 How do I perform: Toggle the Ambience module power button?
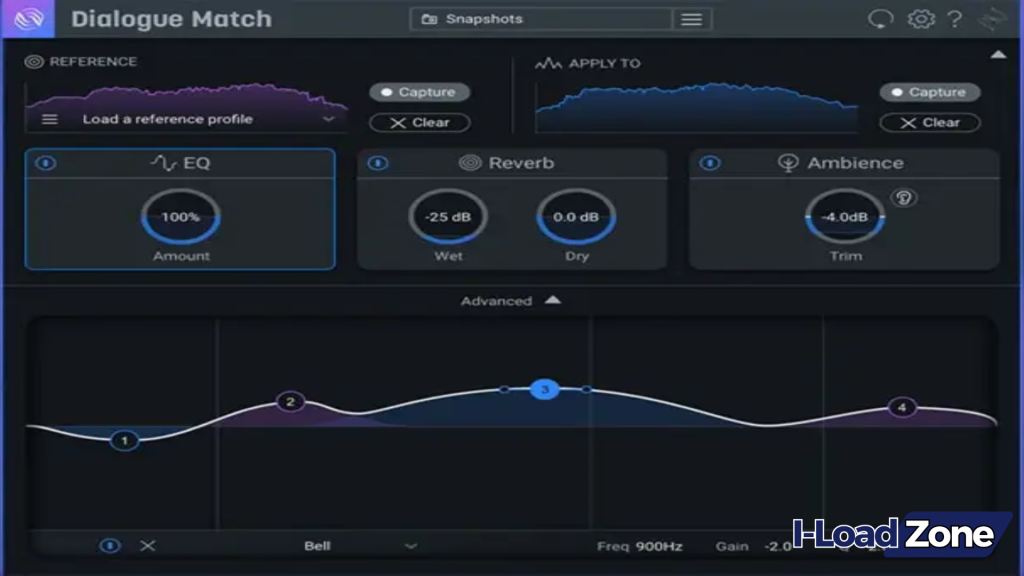coord(712,162)
